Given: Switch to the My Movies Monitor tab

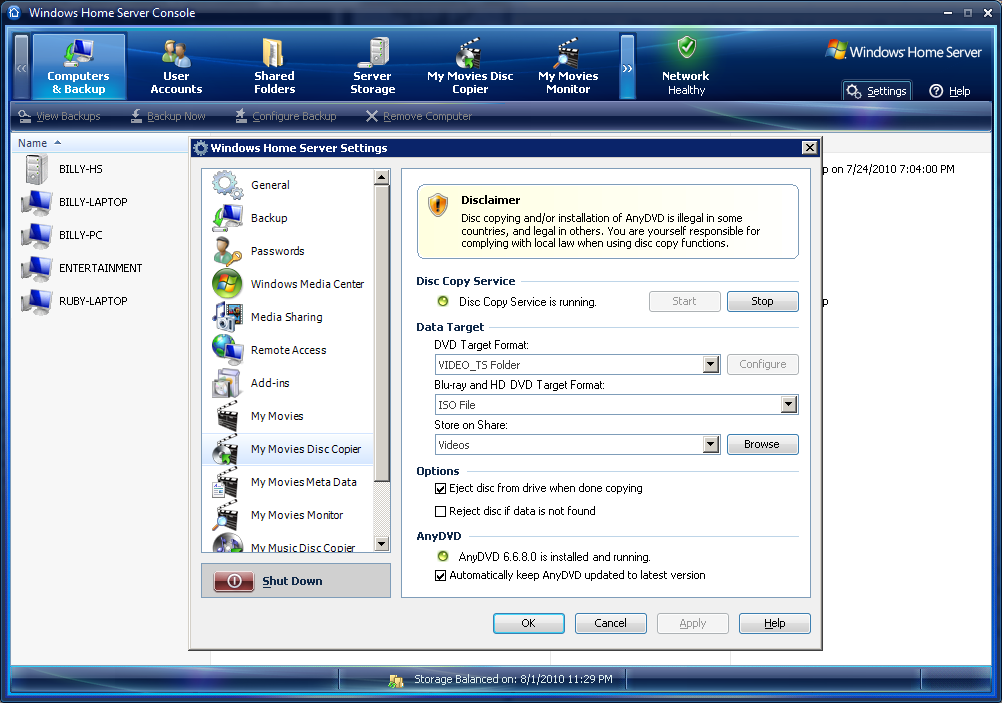Looking at the screenshot, I should click(x=568, y=66).
